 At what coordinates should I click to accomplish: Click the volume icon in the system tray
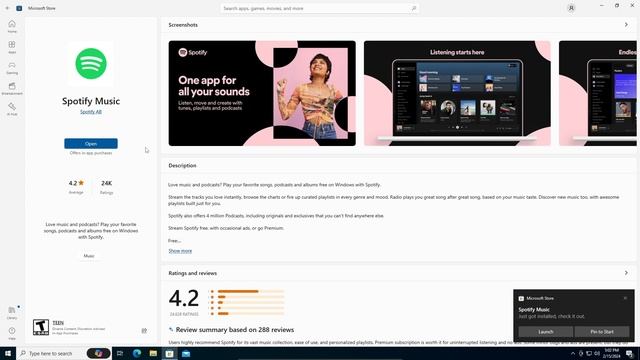[597, 353]
